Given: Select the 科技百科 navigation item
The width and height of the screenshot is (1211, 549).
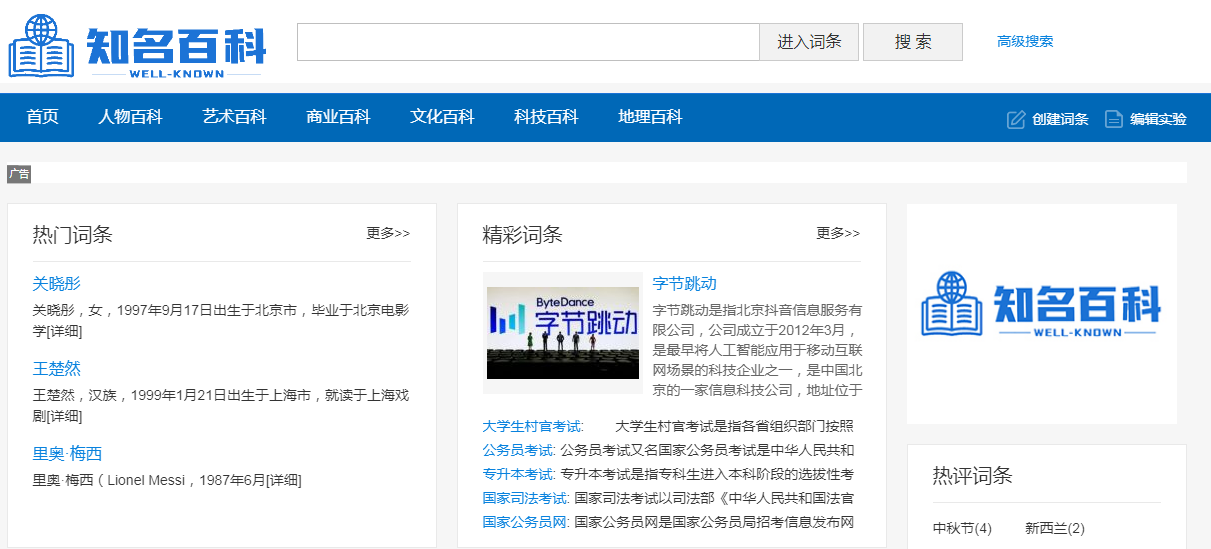Looking at the screenshot, I should [546, 117].
